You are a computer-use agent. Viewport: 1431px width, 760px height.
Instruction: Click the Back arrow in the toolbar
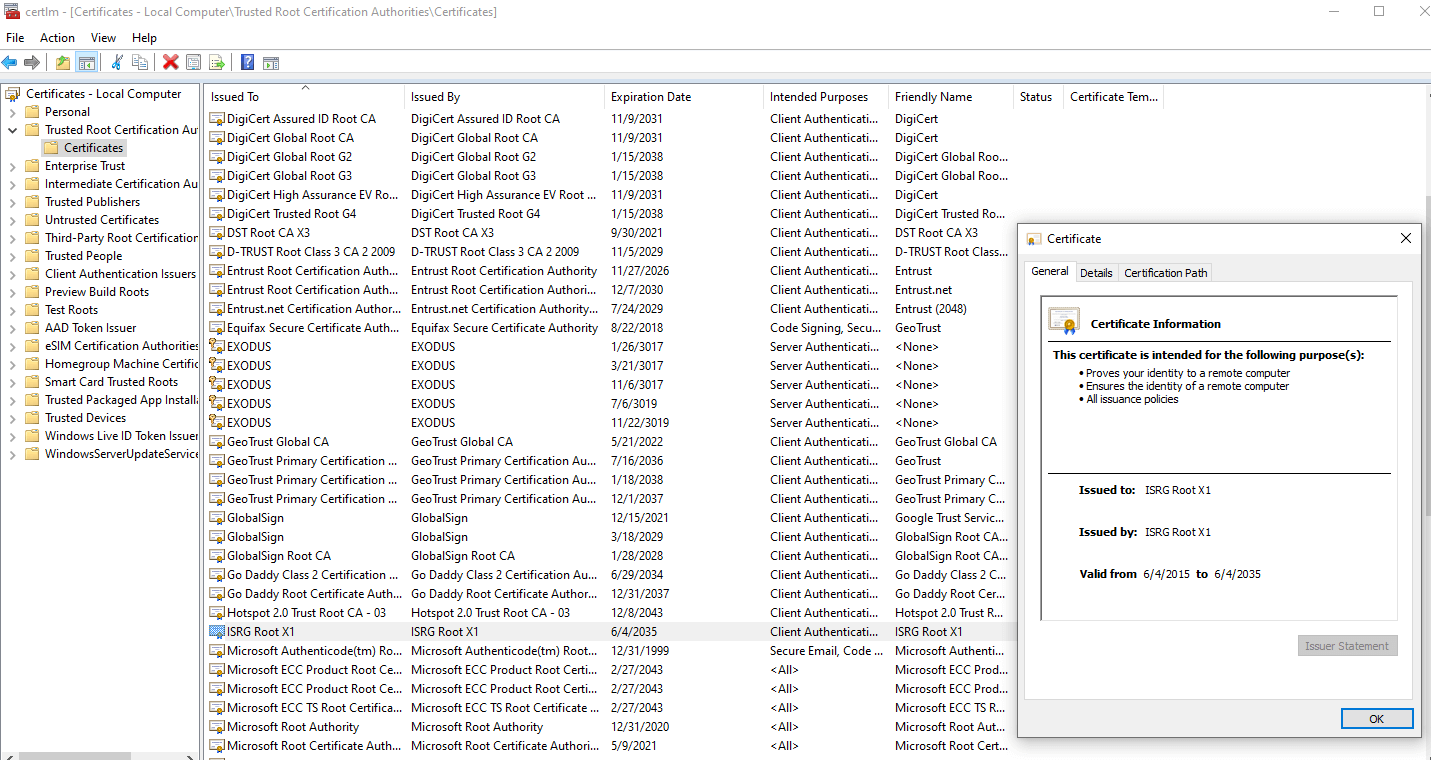pyautogui.click(x=10, y=62)
